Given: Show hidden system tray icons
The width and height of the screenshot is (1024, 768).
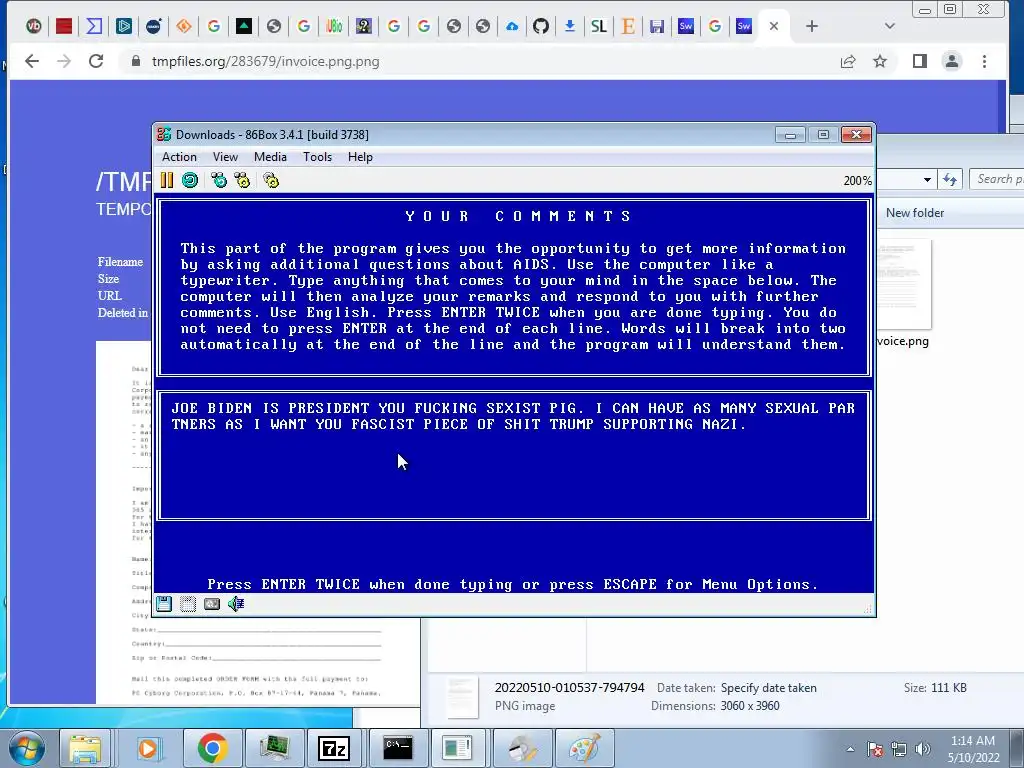Looking at the screenshot, I should [x=850, y=749].
